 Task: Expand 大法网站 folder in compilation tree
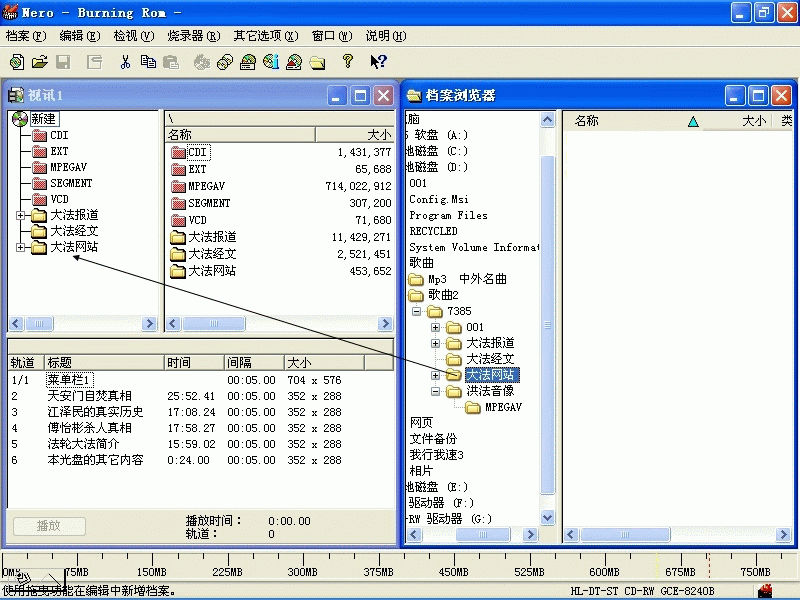(x=21, y=247)
